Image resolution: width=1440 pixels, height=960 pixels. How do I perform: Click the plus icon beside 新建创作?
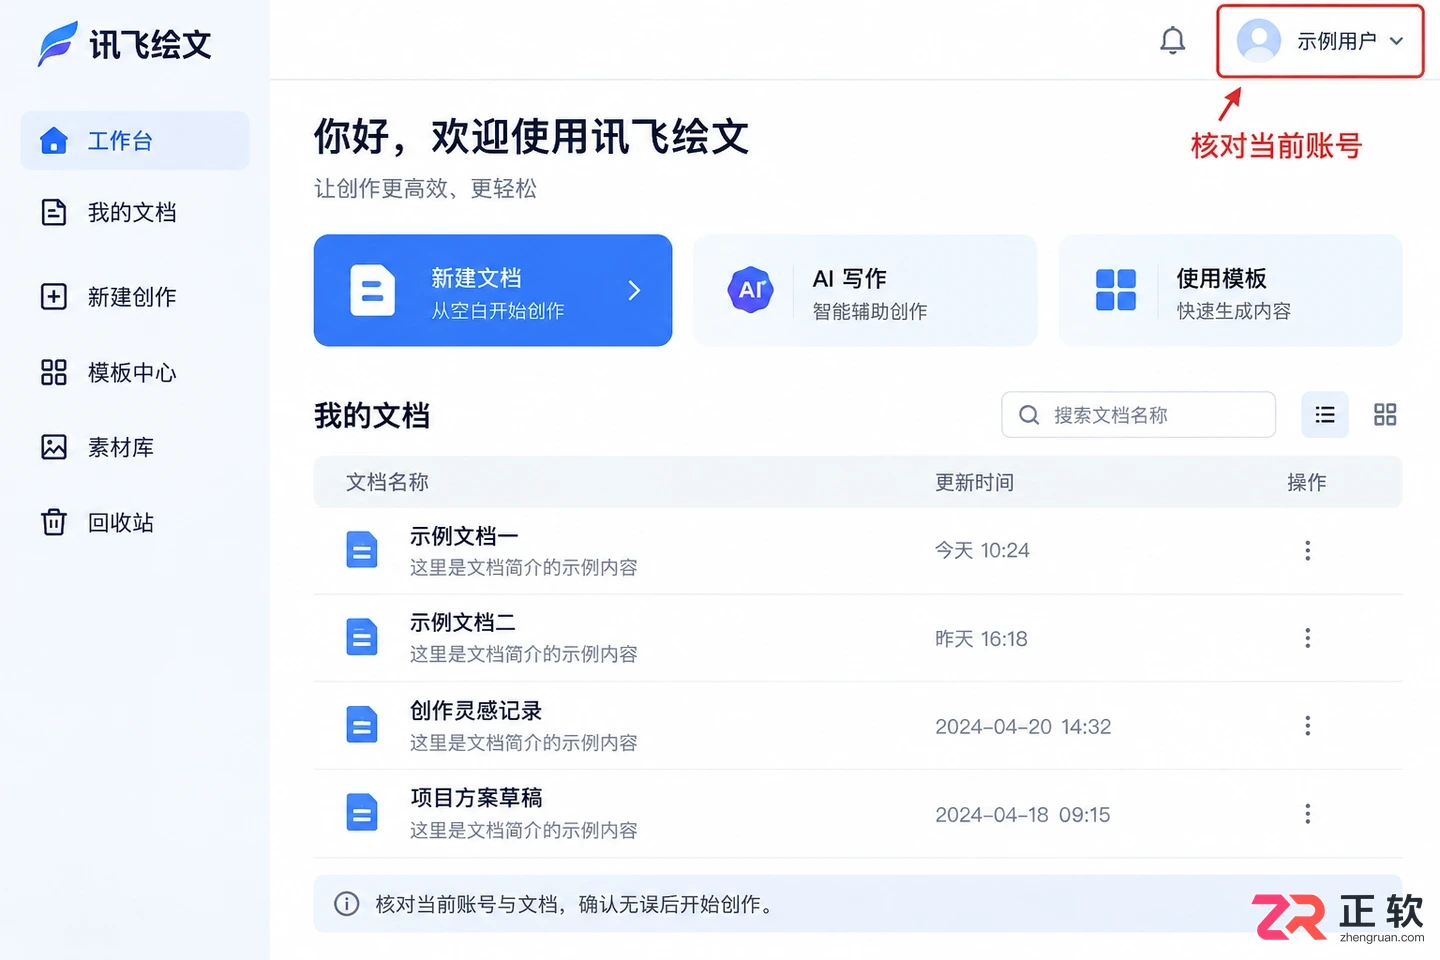pos(54,297)
